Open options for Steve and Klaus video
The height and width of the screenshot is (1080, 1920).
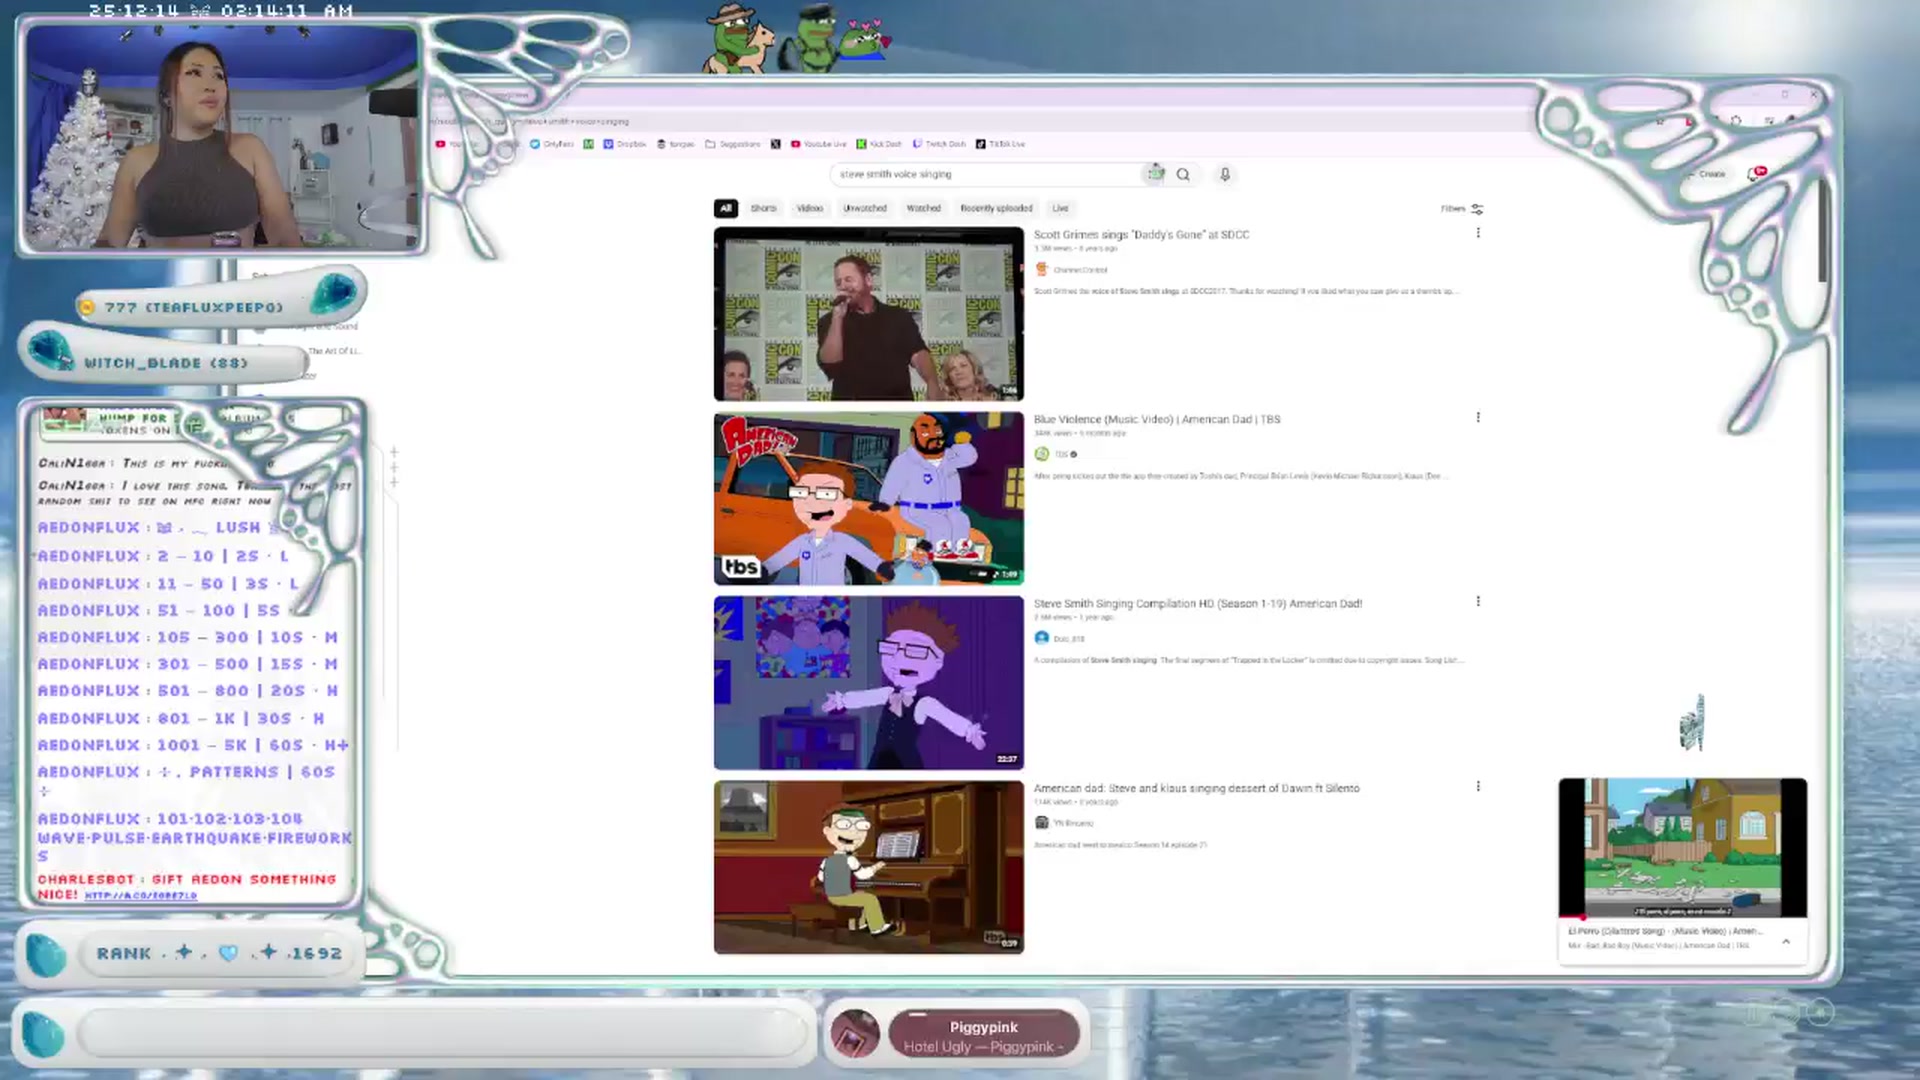coord(1478,786)
